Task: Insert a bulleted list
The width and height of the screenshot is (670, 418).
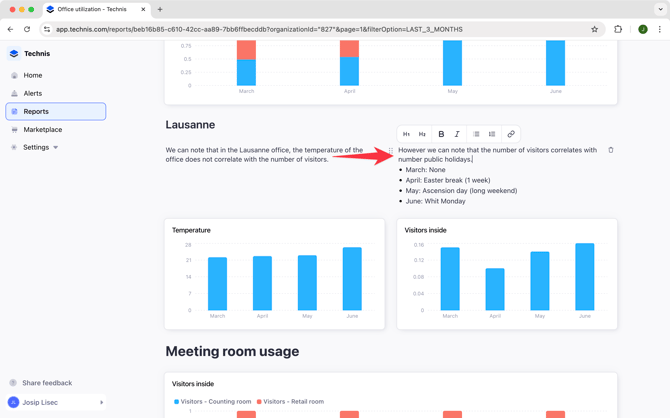Action: pyautogui.click(x=476, y=134)
